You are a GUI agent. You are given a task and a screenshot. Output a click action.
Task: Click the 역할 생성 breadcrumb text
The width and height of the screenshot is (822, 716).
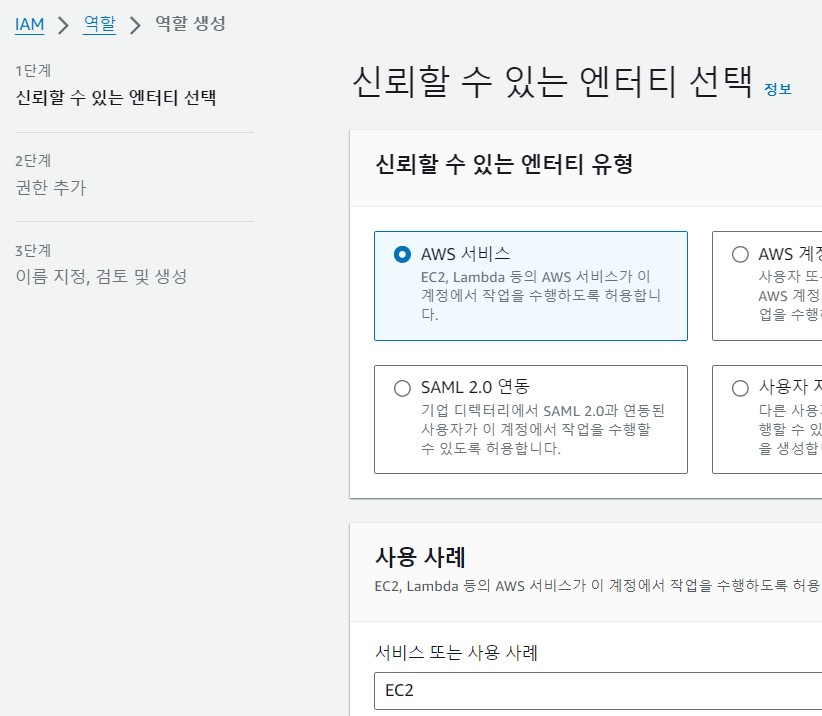click(190, 24)
